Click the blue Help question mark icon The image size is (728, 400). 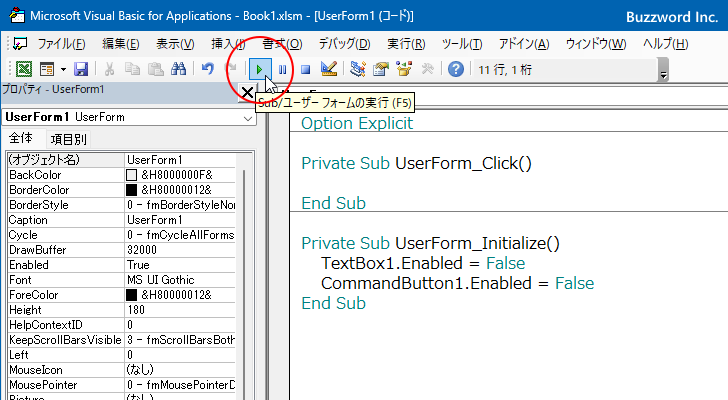click(456, 69)
